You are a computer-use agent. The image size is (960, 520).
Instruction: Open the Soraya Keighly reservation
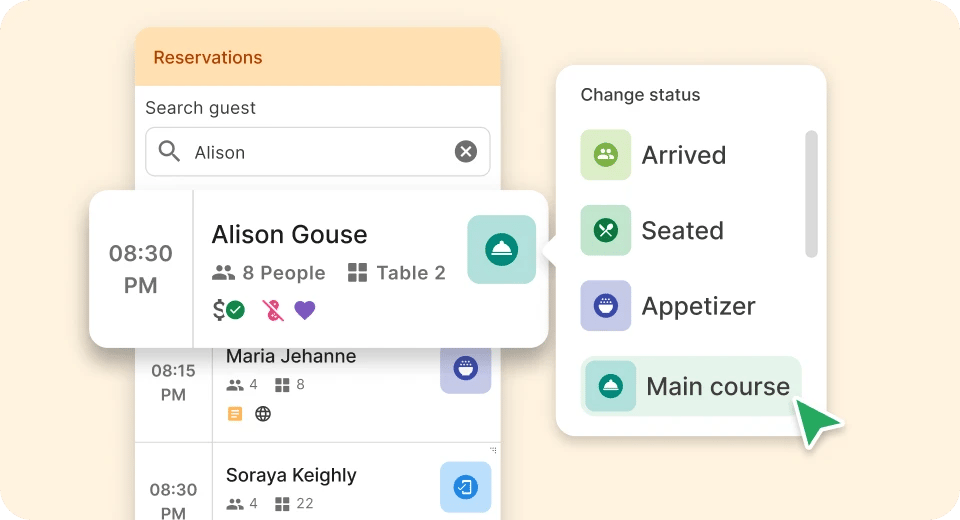pyautogui.click(x=318, y=482)
